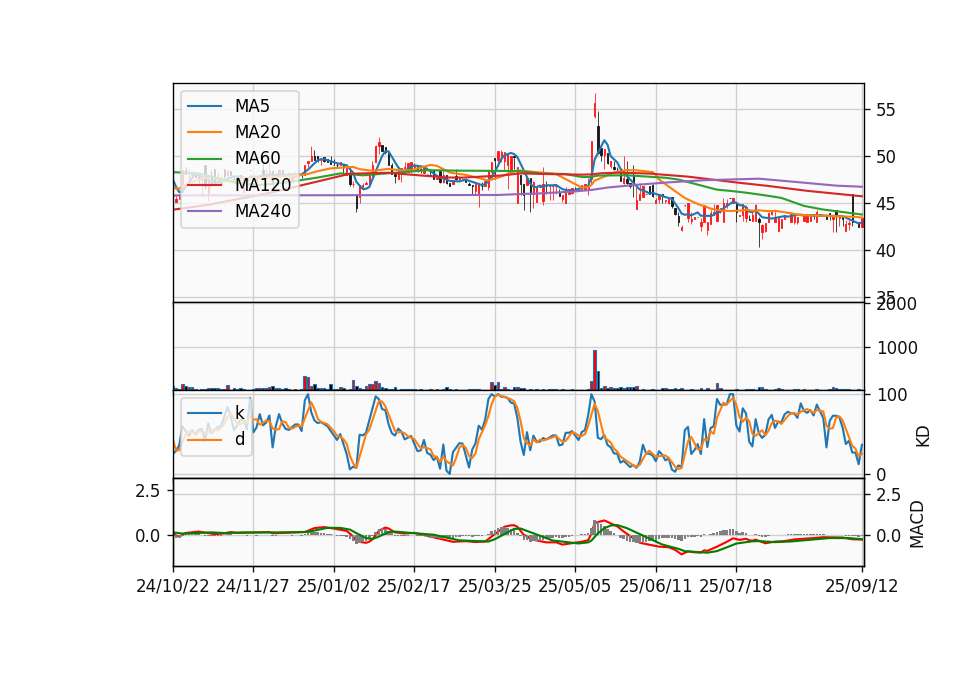The image size is (960, 690).
Task: Click the 25/06/11 date tick label
Action: click(x=656, y=586)
